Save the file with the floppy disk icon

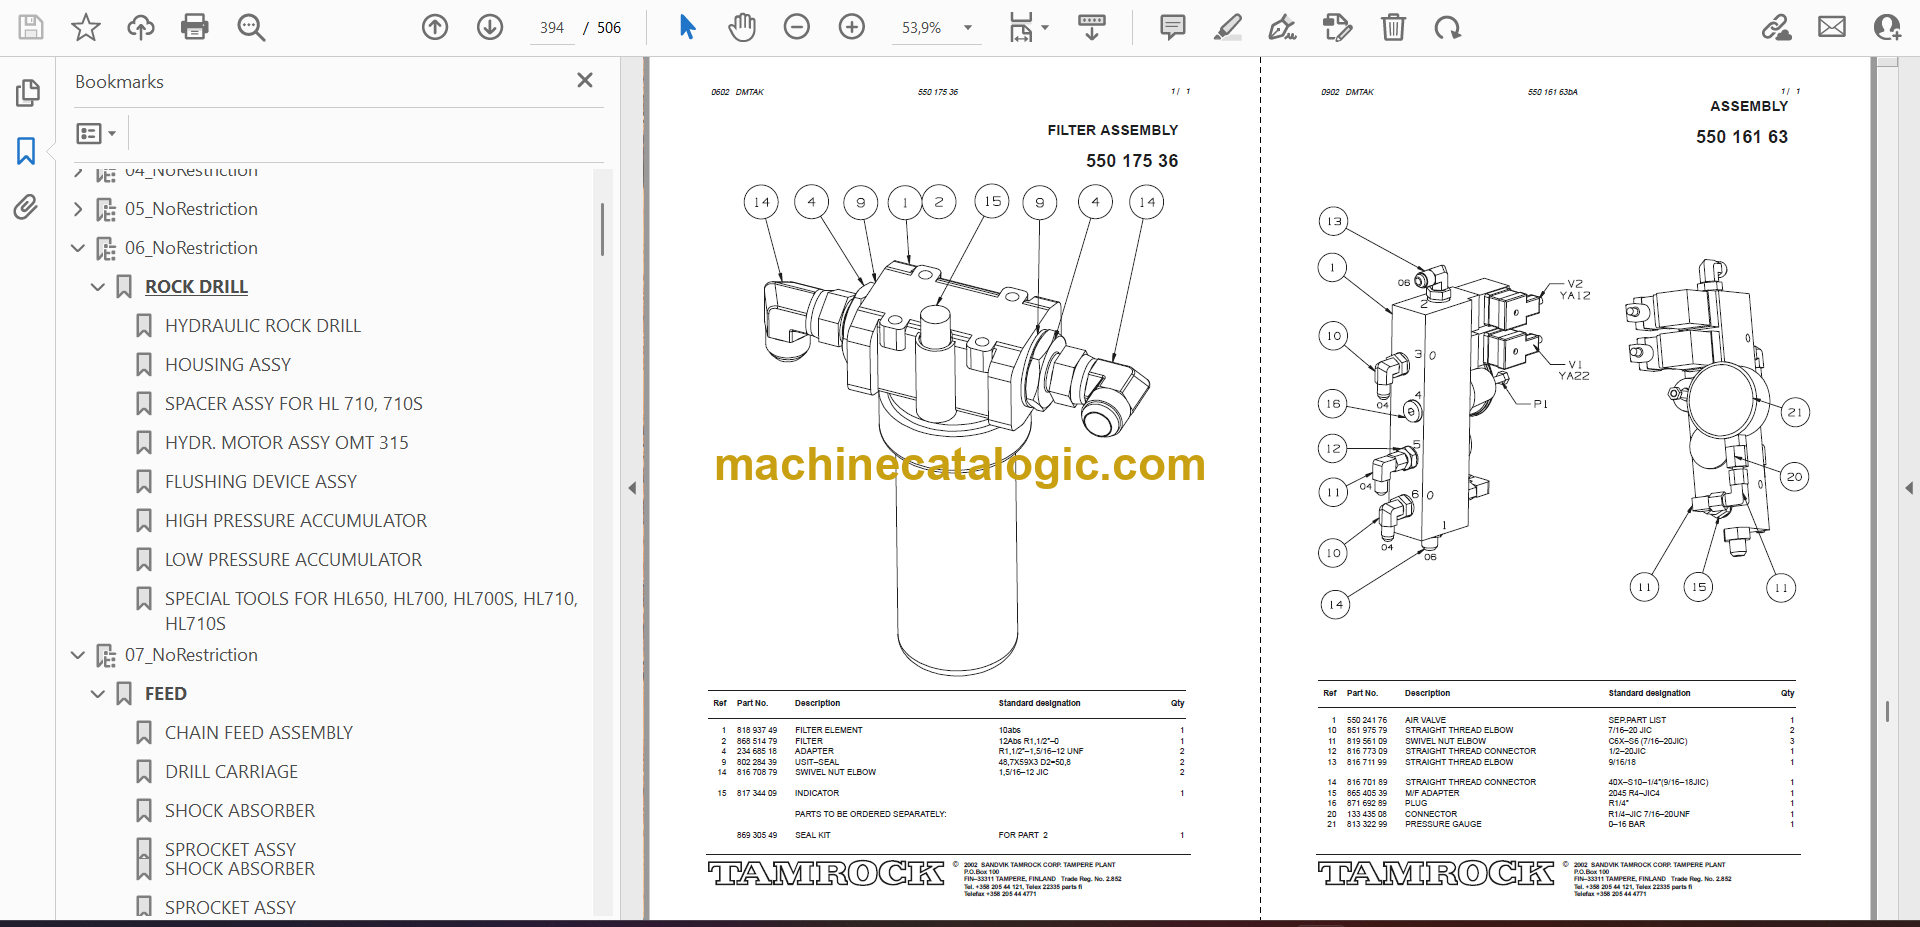[x=31, y=27]
